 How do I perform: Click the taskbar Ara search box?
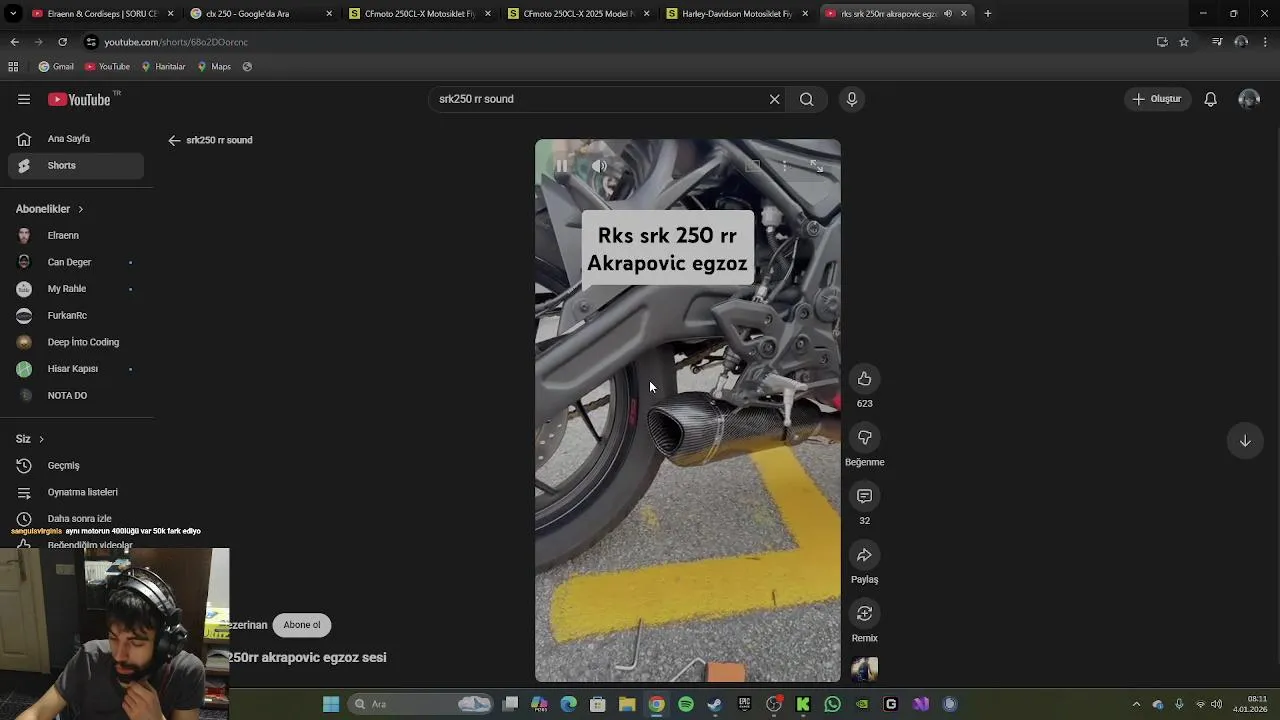(420, 704)
